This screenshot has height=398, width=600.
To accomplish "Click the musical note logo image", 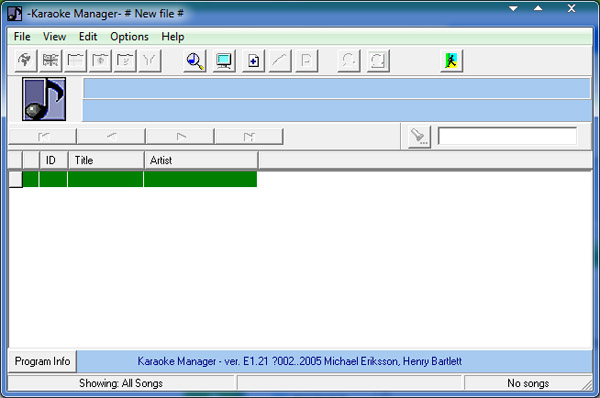I will (x=44, y=99).
